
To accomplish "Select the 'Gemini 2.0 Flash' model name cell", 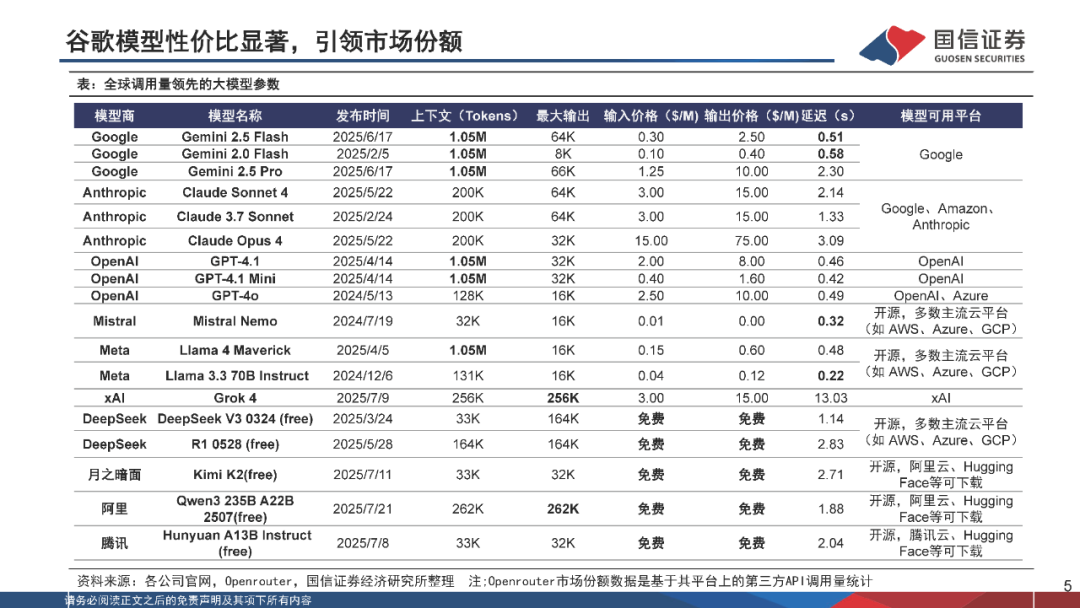I will [235, 154].
